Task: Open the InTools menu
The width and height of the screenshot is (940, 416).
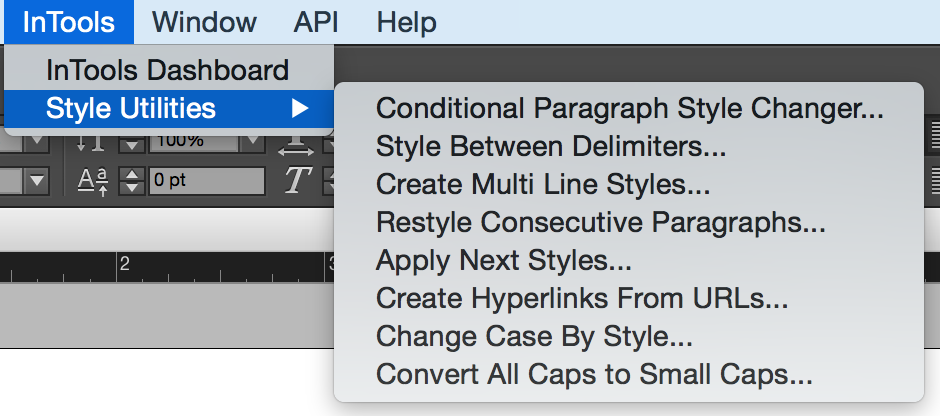Action: [x=68, y=22]
